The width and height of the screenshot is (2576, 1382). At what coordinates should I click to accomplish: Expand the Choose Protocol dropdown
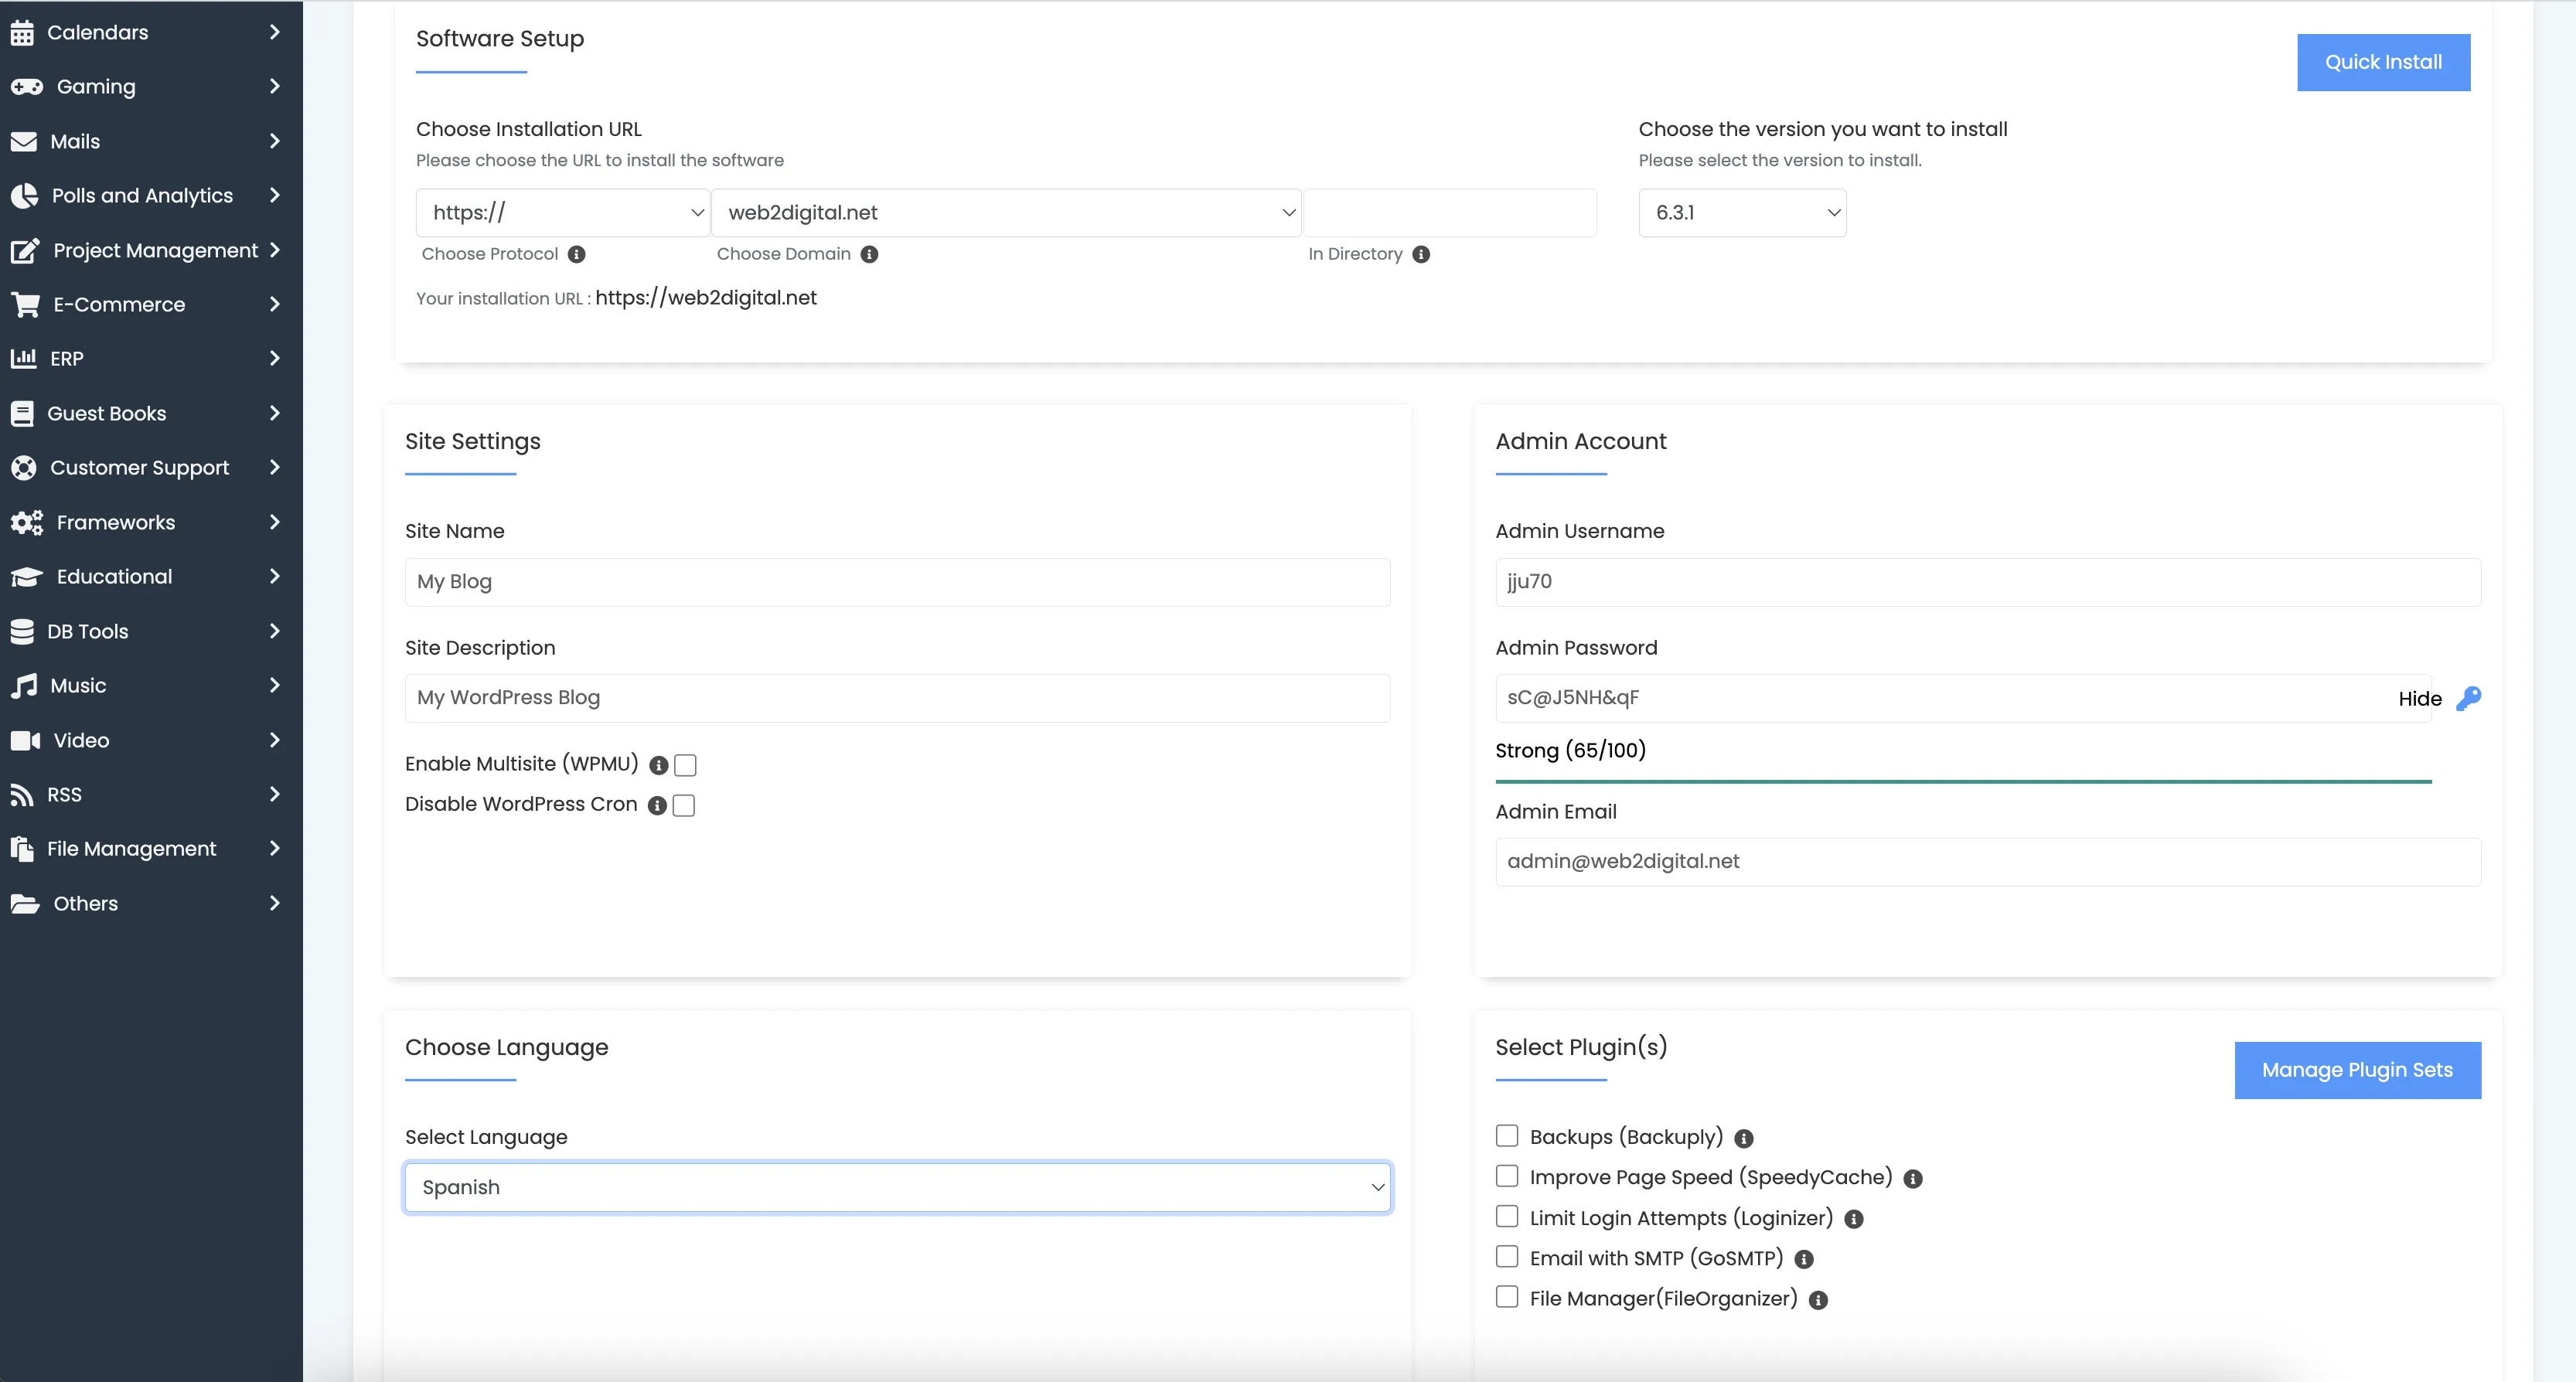click(562, 211)
